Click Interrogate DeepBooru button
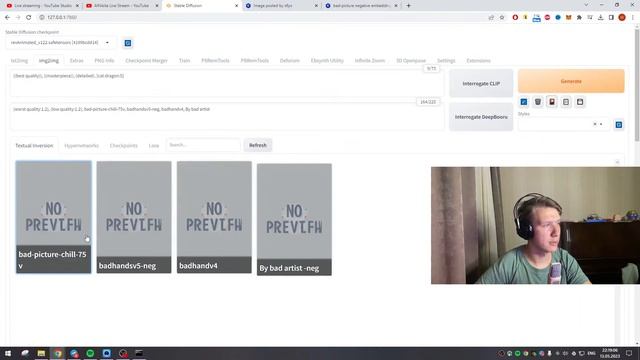The width and height of the screenshot is (640, 360). pyautogui.click(x=481, y=117)
